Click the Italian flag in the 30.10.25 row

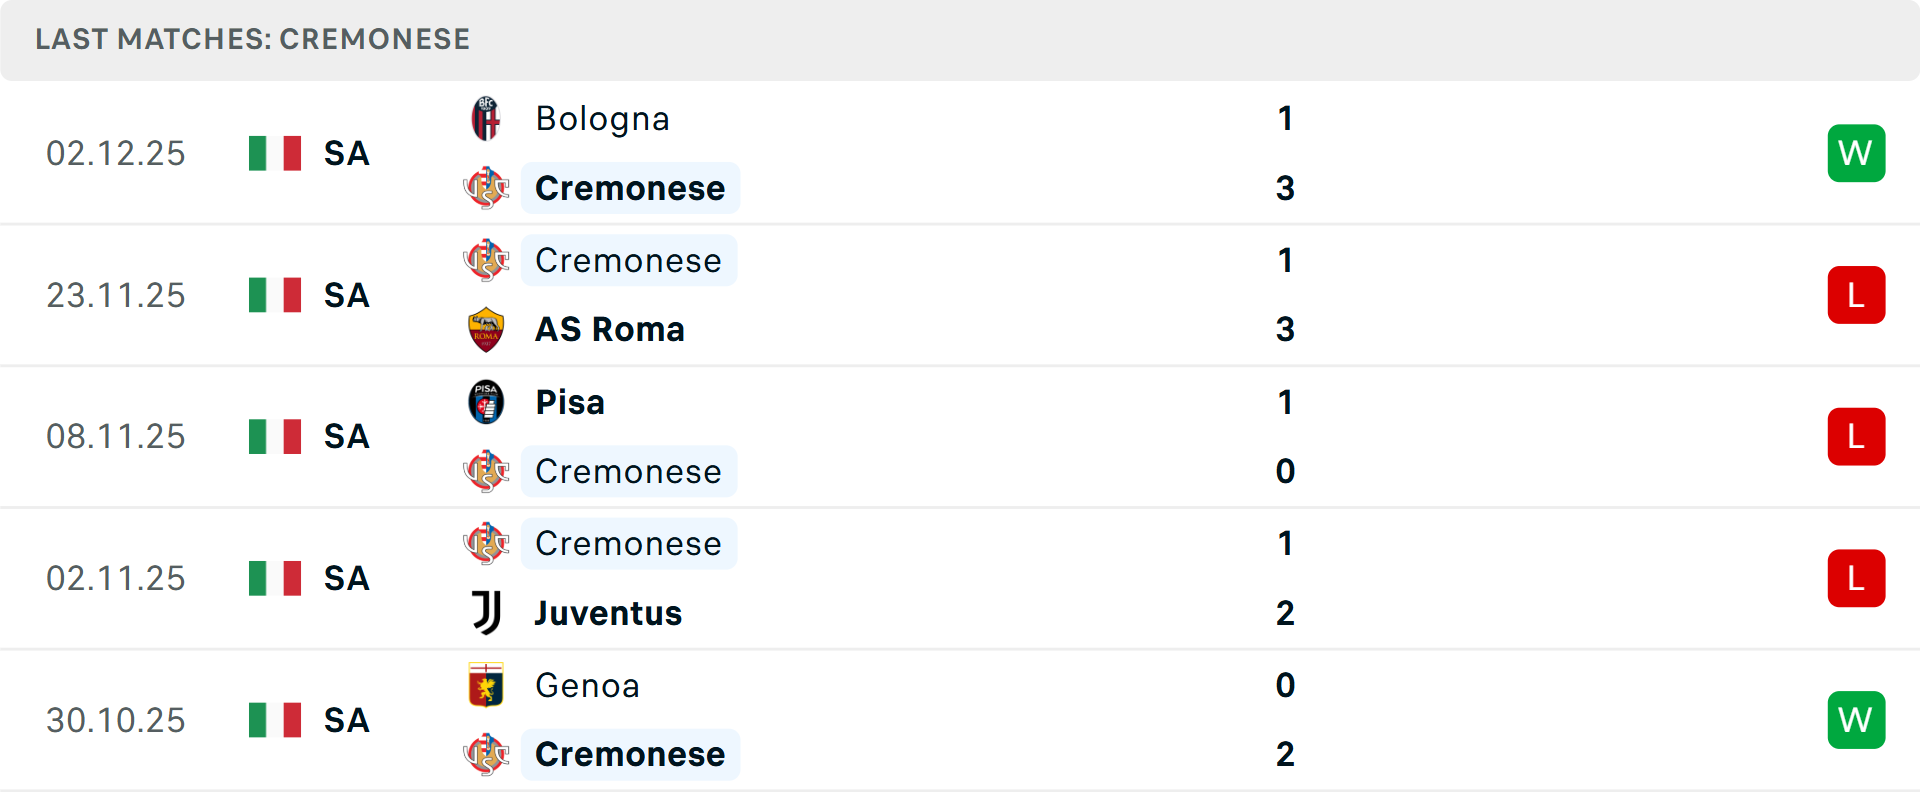pos(275,720)
